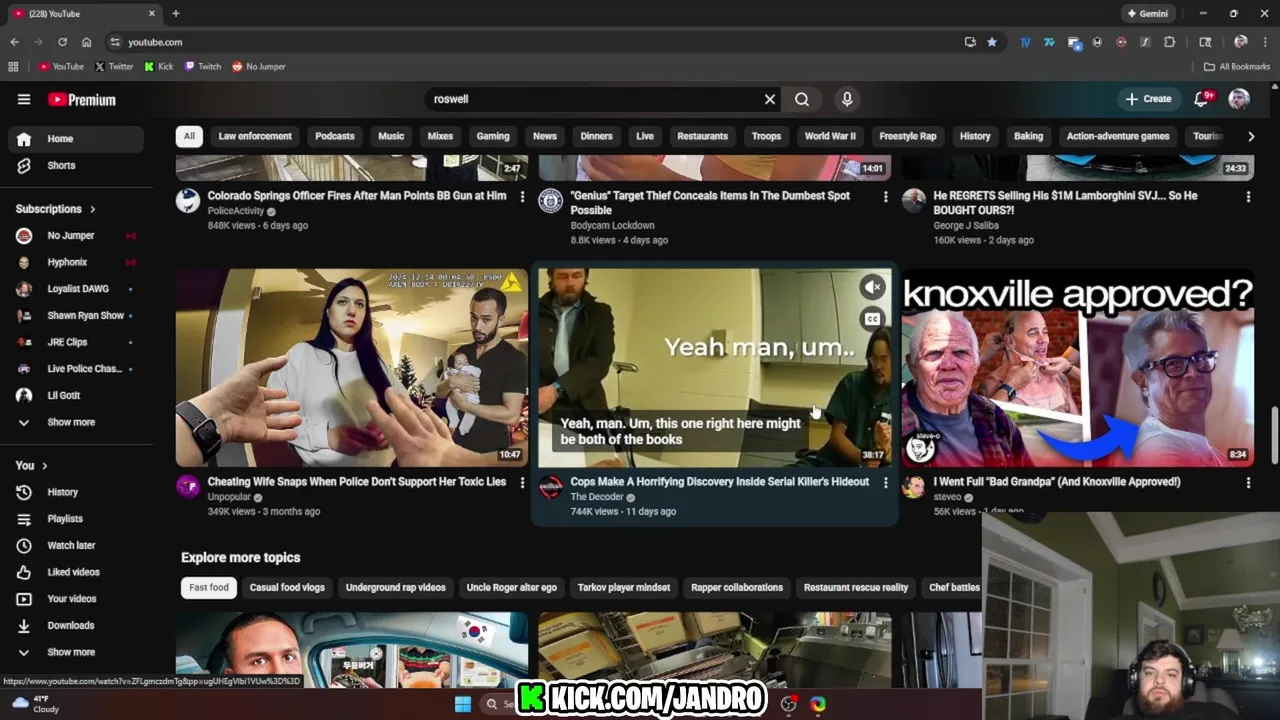Open the Windows Start menu
This screenshot has height=720, width=1280.
pos(463,704)
